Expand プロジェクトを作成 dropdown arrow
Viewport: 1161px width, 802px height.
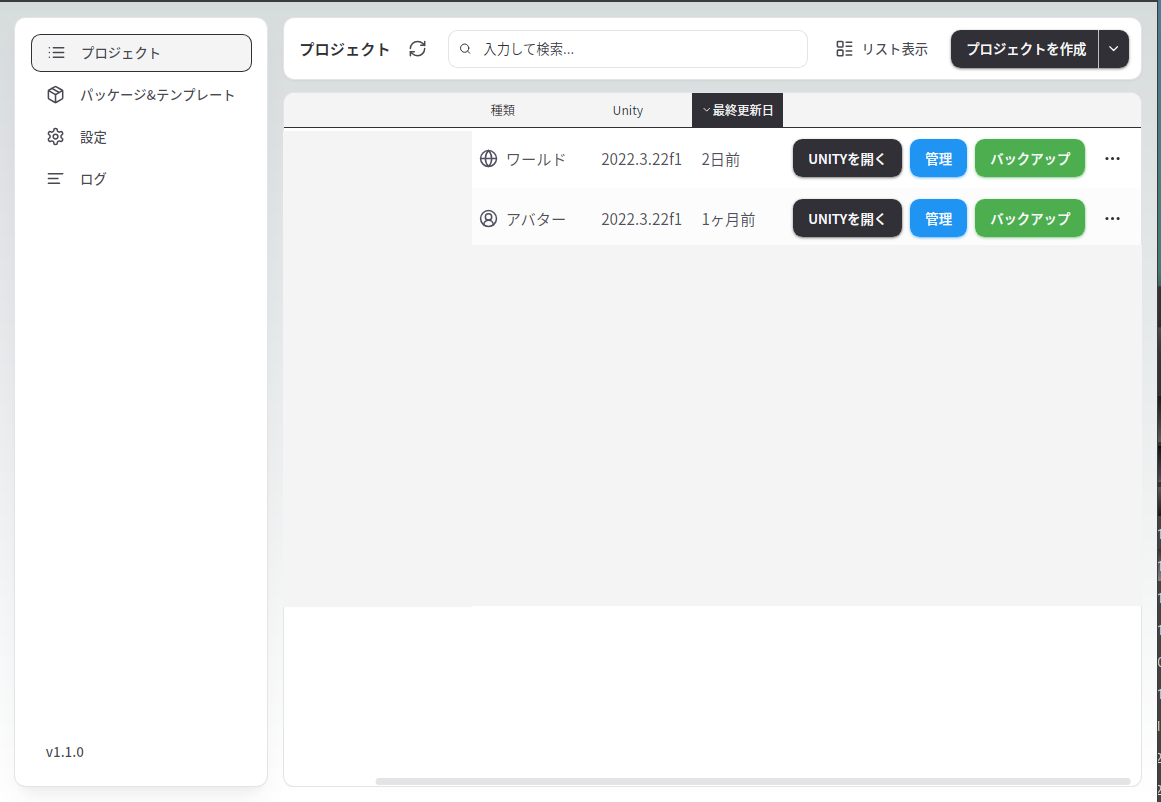[1114, 49]
